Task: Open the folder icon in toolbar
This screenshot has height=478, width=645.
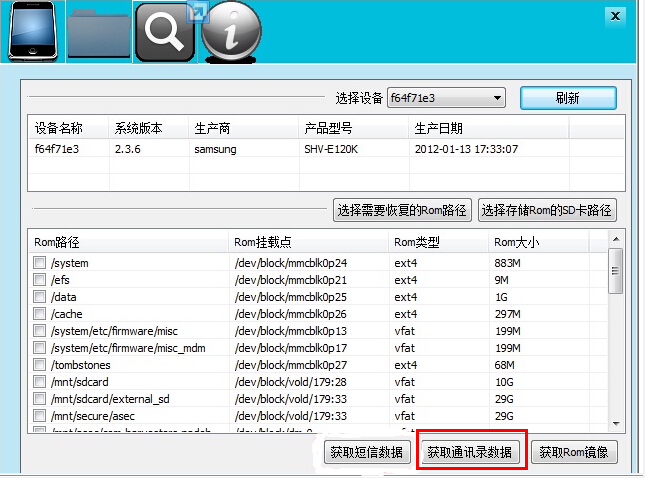Action: tap(99, 34)
